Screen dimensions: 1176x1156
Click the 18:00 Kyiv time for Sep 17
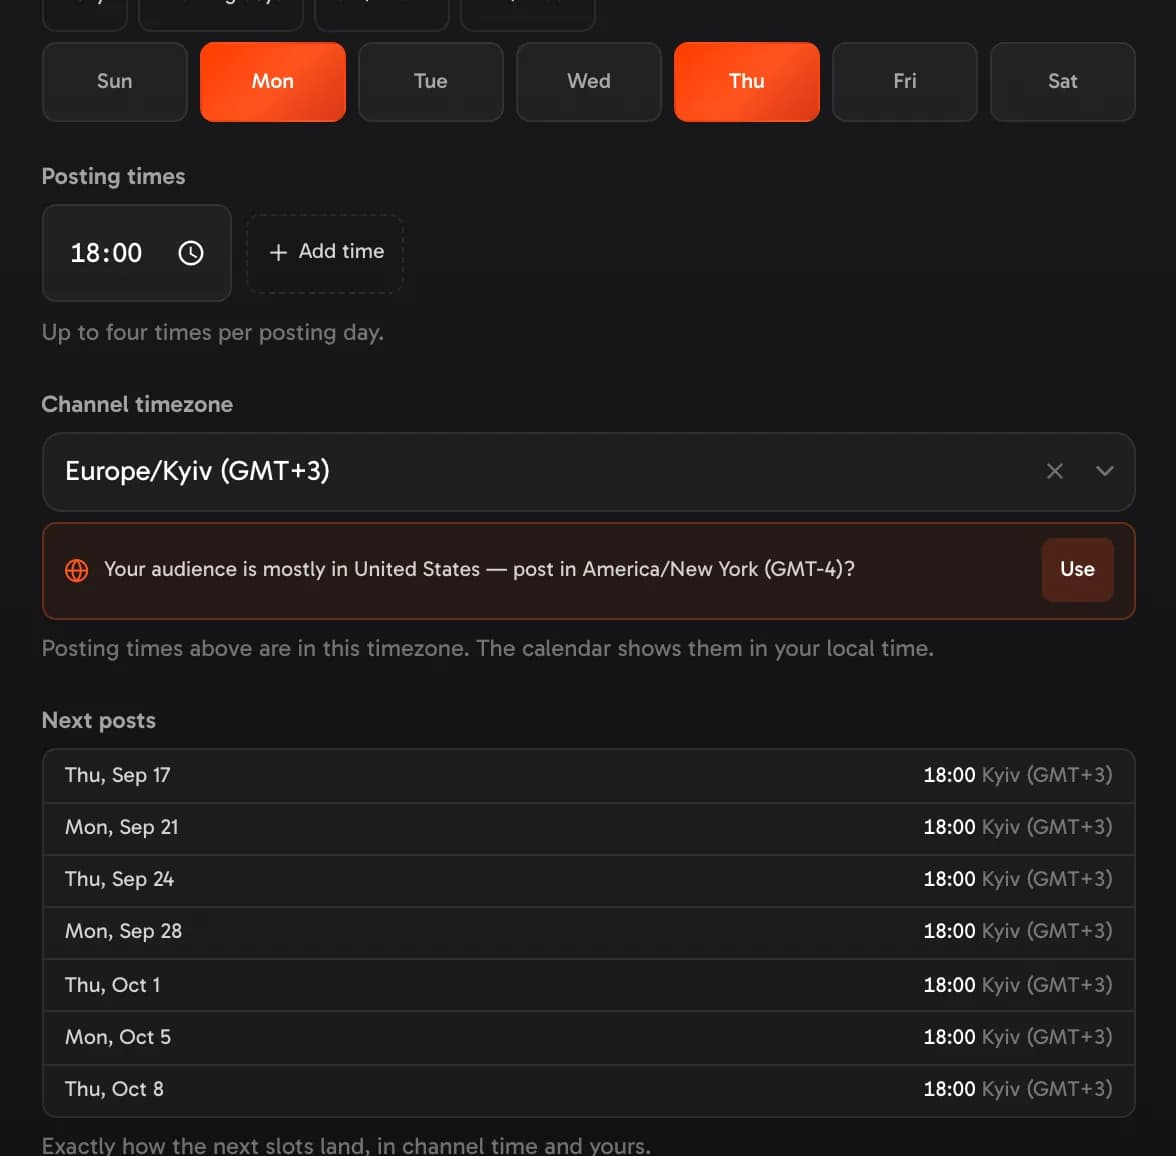(1017, 775)
